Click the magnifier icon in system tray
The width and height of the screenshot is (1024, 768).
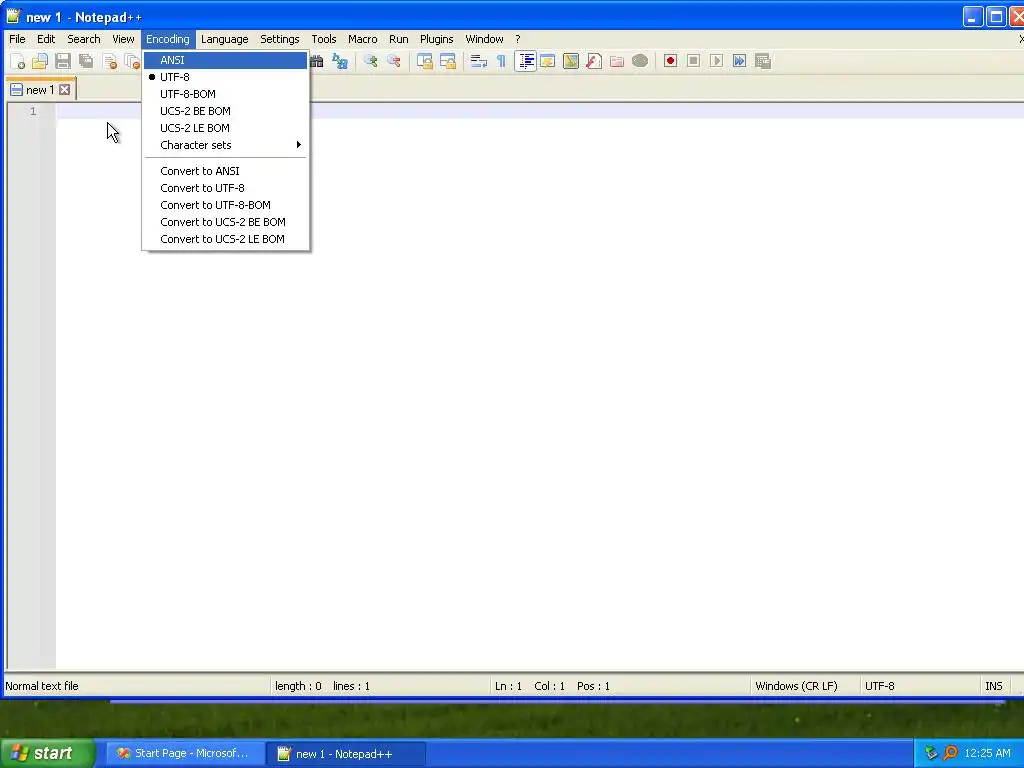pos(951,753)
